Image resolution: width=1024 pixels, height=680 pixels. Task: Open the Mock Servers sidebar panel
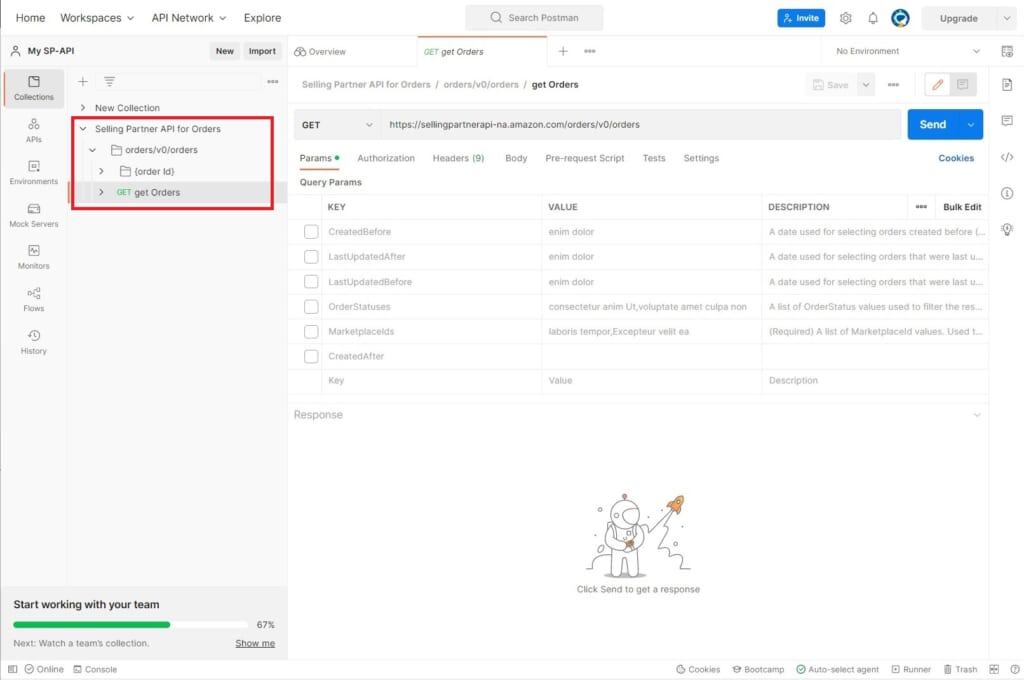pos(34,215)
